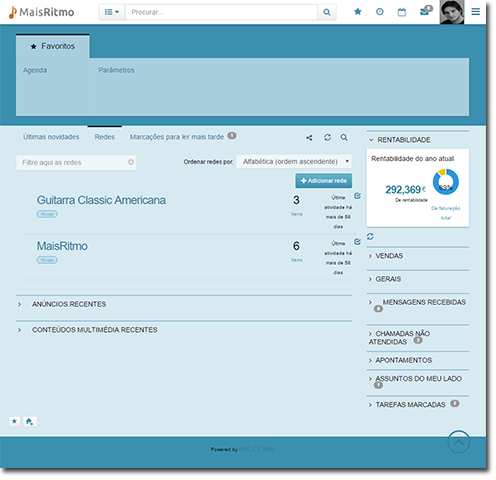This screenshot has width=496, height=480.
Task: Click the star button at the bottom left
Action: pyautogui.click(x=14, y=421)
